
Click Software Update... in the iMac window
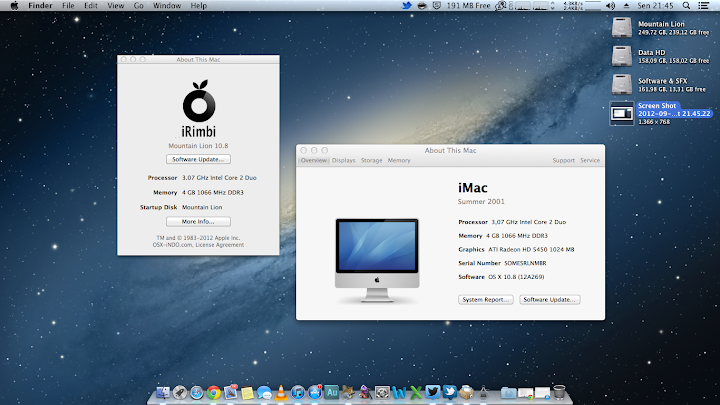pyautogui.click(x=550, y=299)
